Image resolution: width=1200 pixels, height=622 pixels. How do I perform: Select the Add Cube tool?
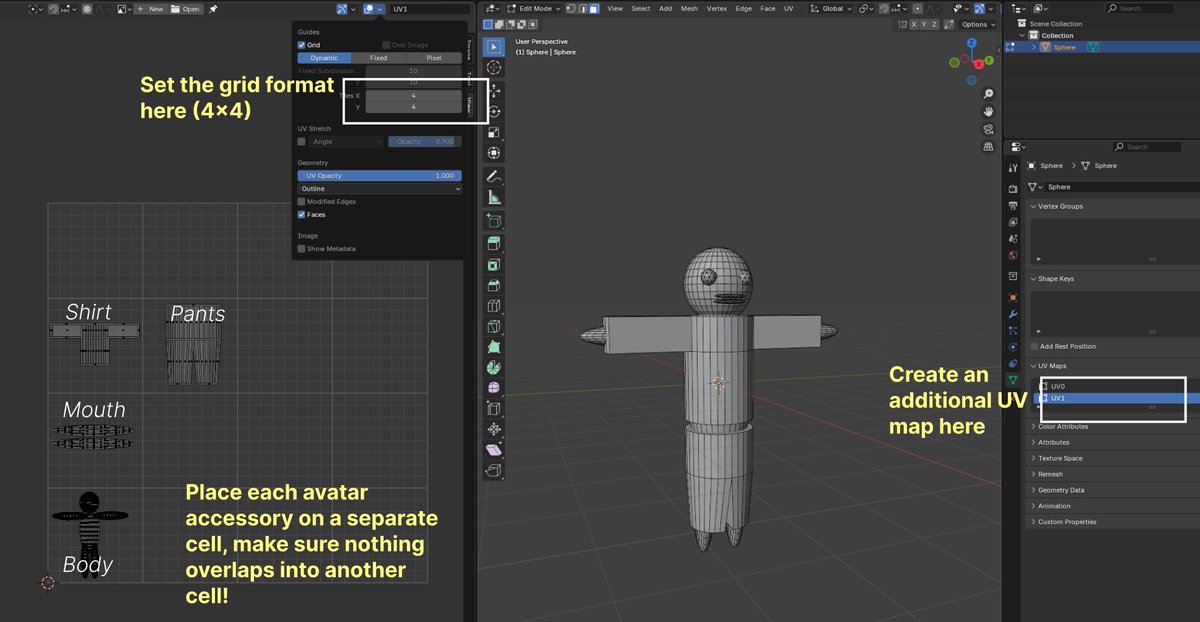tap(493, 221)
